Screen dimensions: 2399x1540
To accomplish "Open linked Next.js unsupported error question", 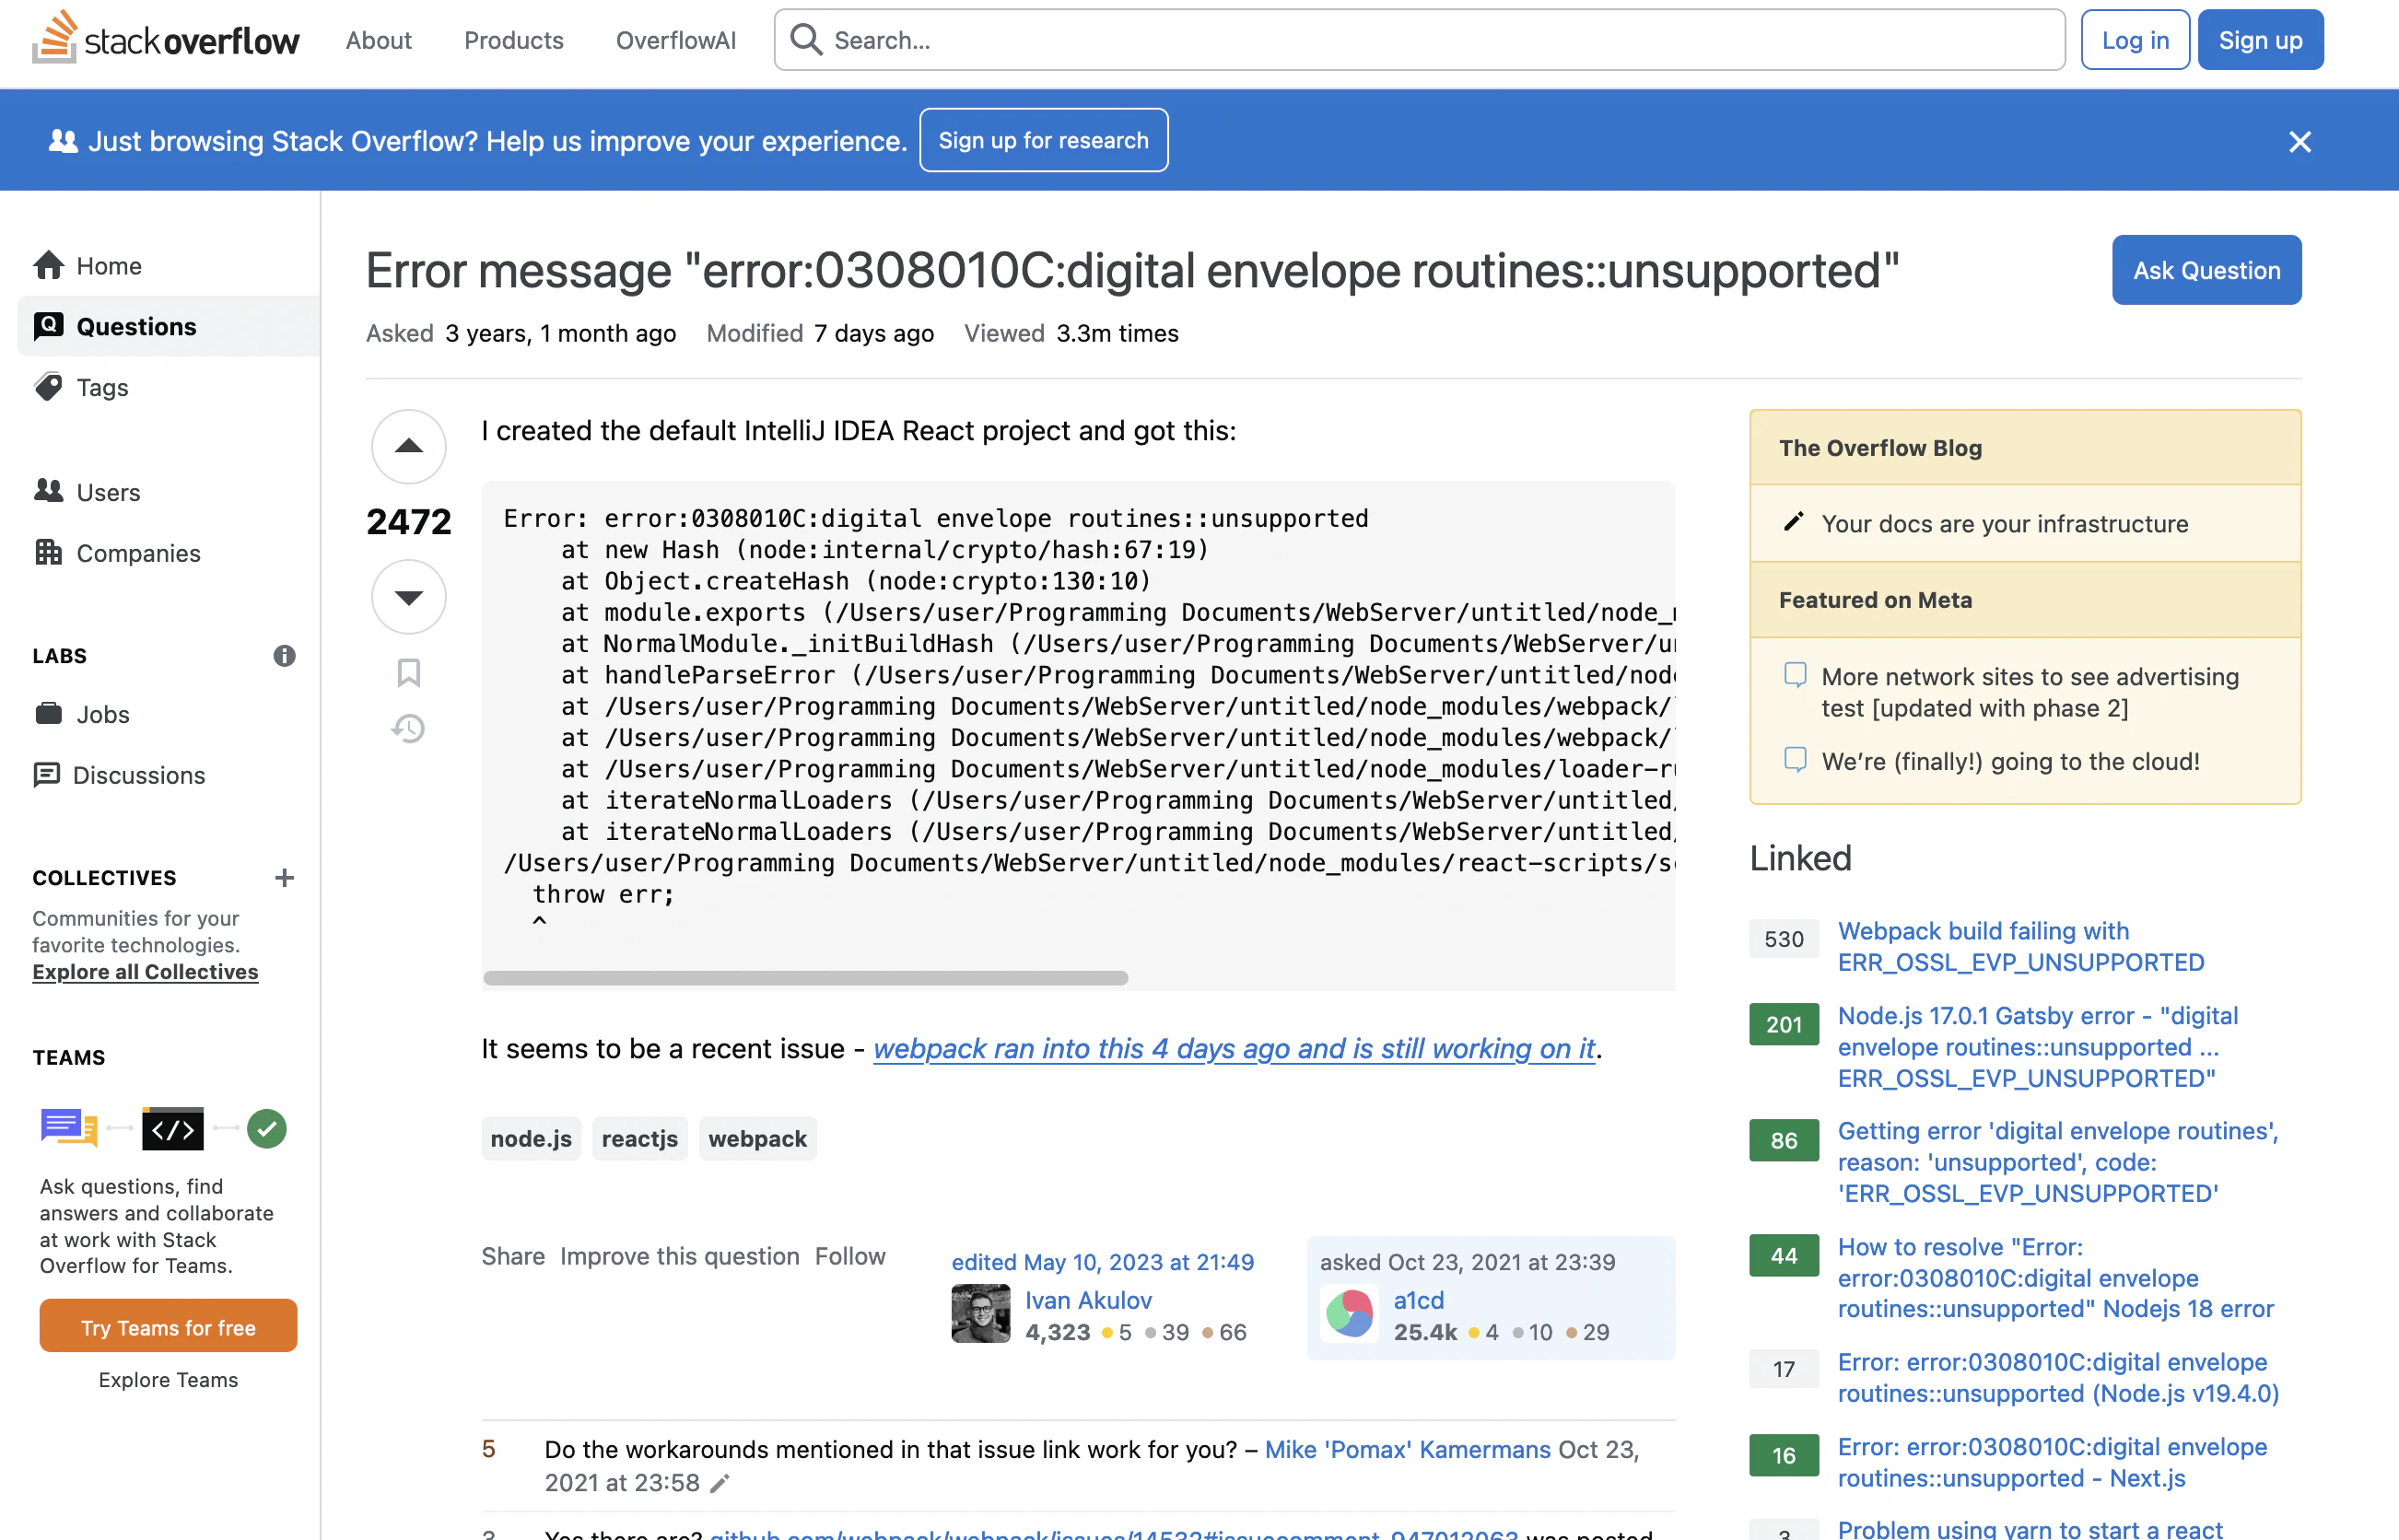I will pos(2052,1463).
